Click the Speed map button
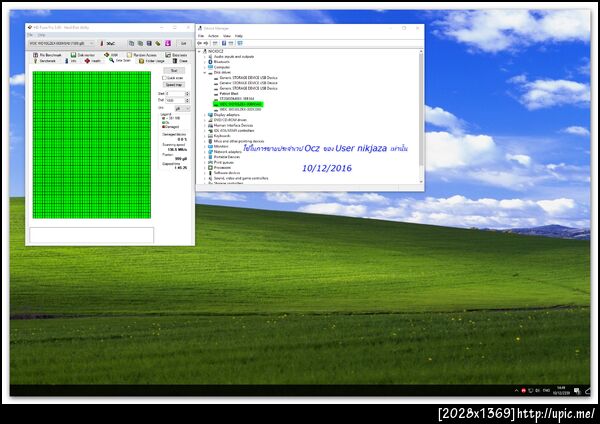The width and height of the screenshot is (600, 424). click(x=174, y=85)
